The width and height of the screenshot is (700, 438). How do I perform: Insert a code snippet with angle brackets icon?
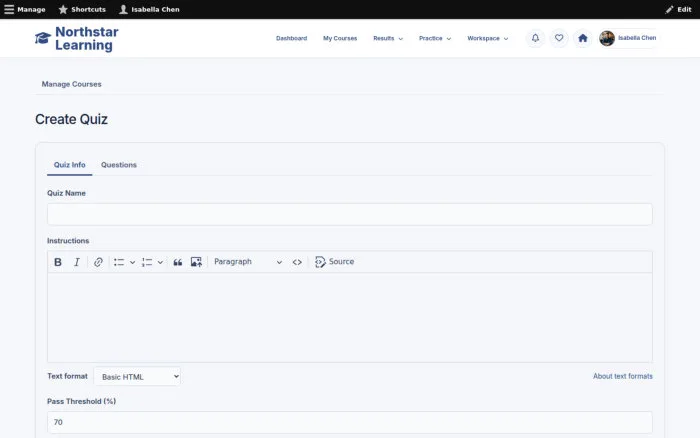click(x=297, y=262)
